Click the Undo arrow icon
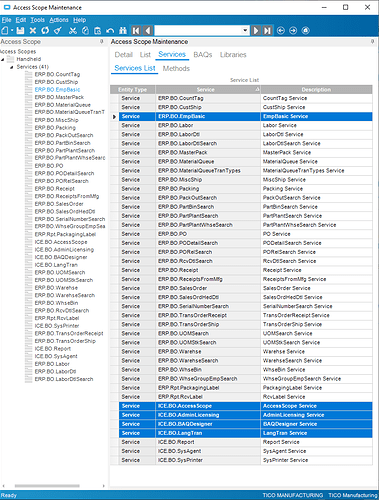The height and width of the screenshot is (500, 379). pos(110,31)
